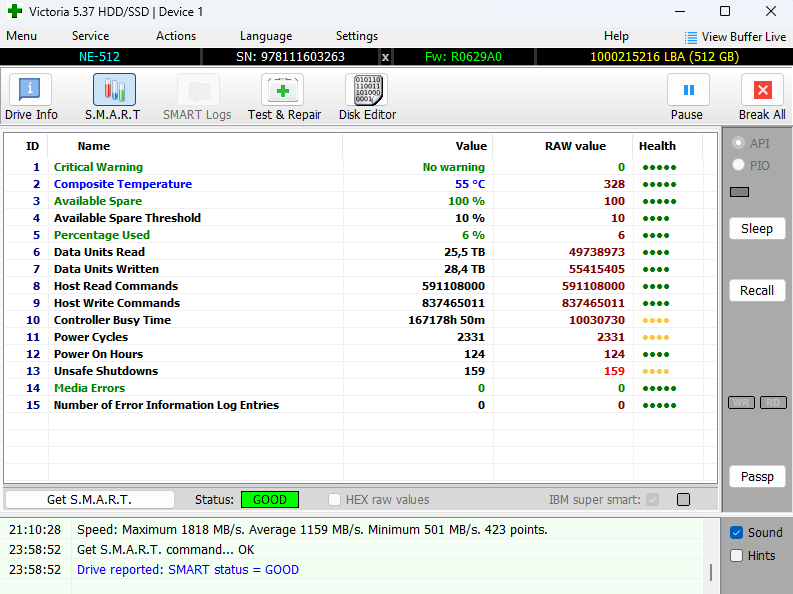
Task: Open the Service menu
Action: 90,36
